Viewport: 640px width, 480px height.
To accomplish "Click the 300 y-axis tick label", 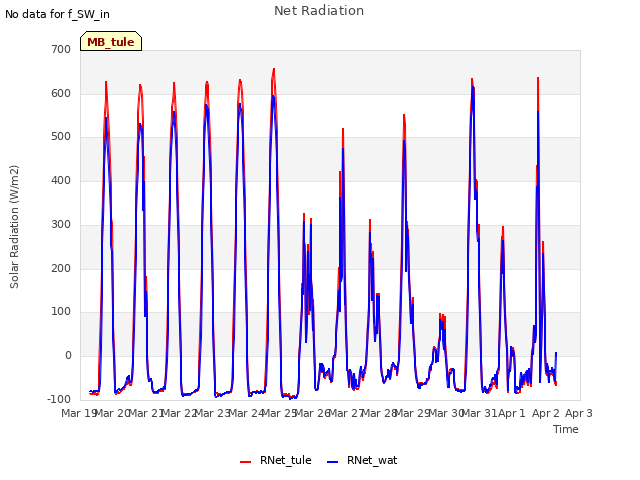I will [x=61, y=224].
